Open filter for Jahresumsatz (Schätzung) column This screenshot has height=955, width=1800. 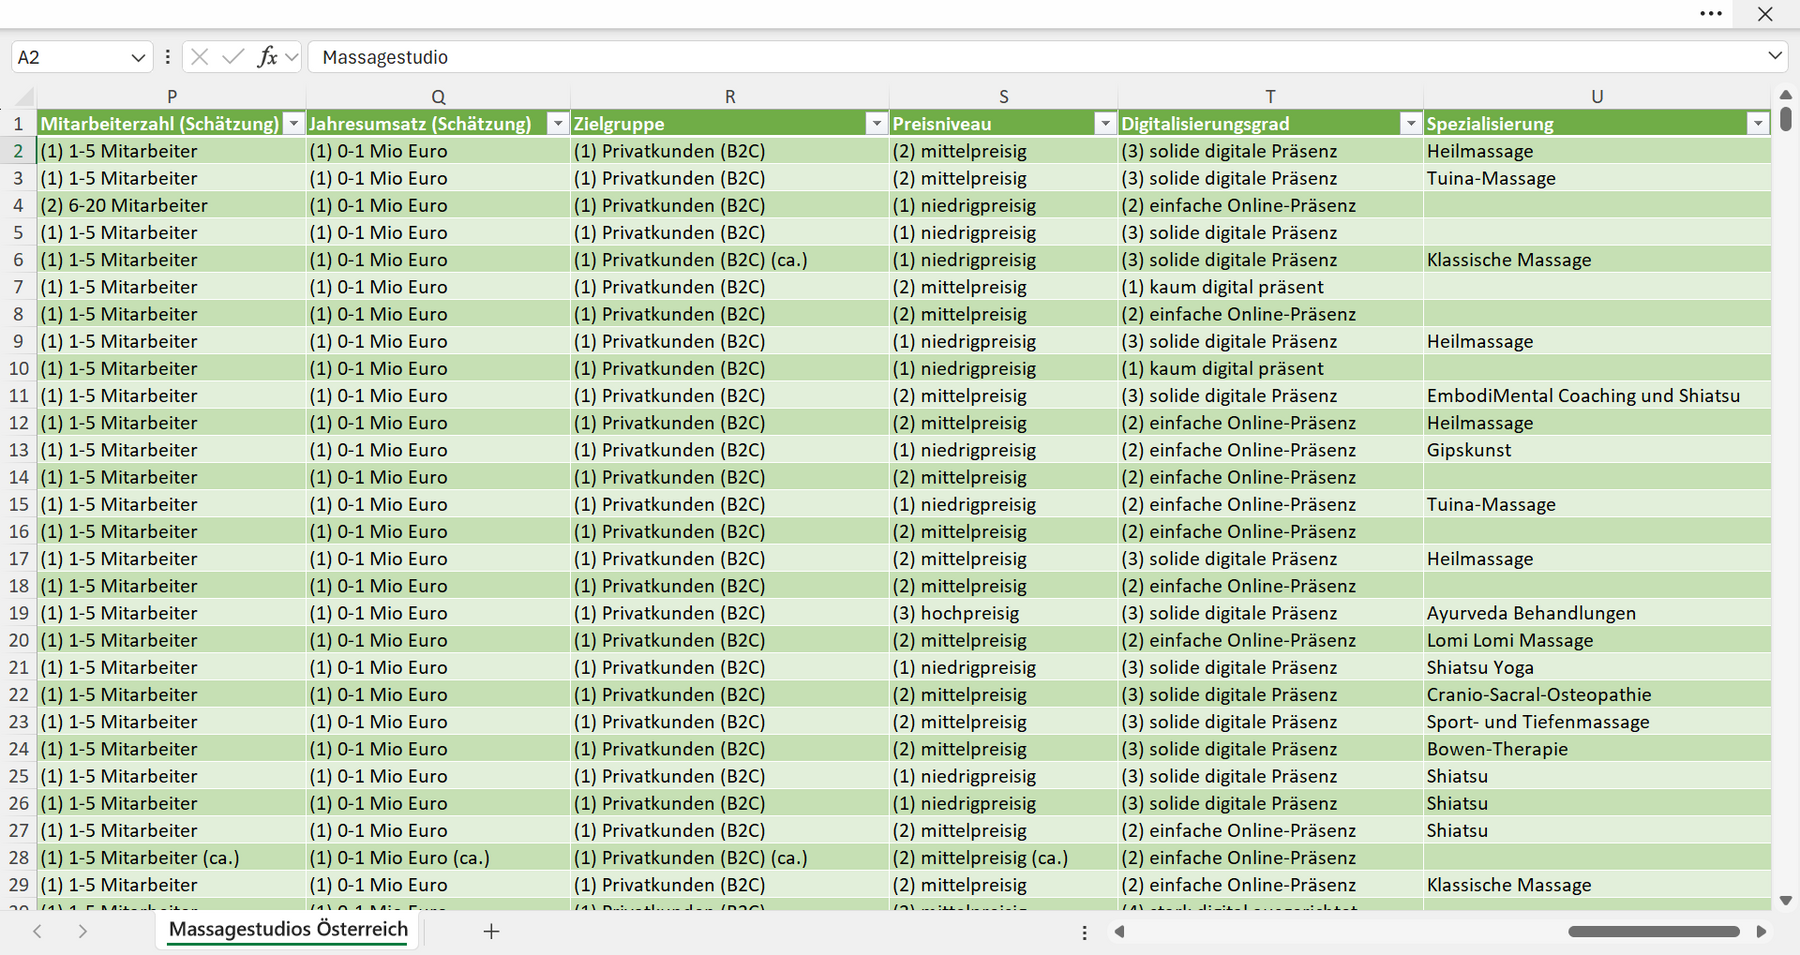click(x=558, y=124)
